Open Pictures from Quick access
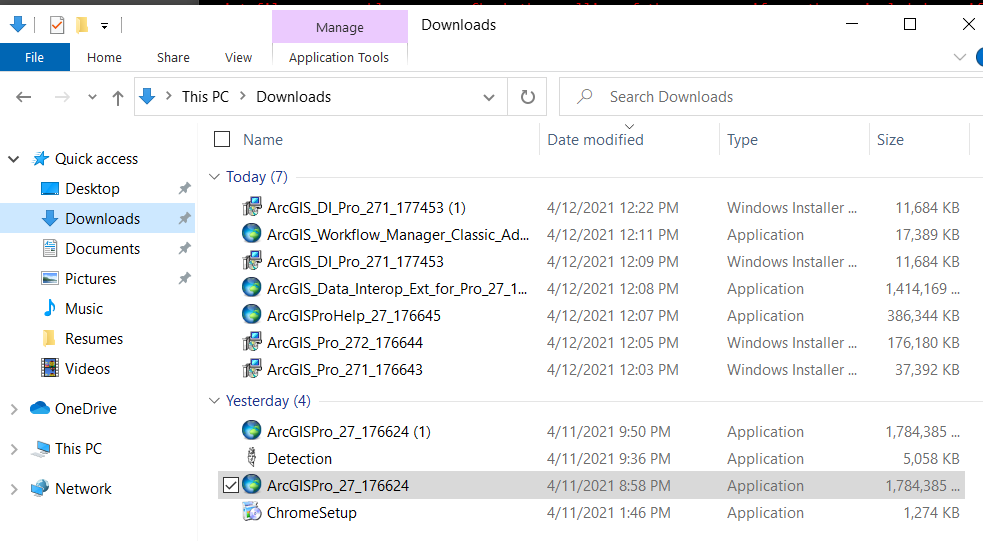Viewport: 983px width, 541px height. click(90, 279)
